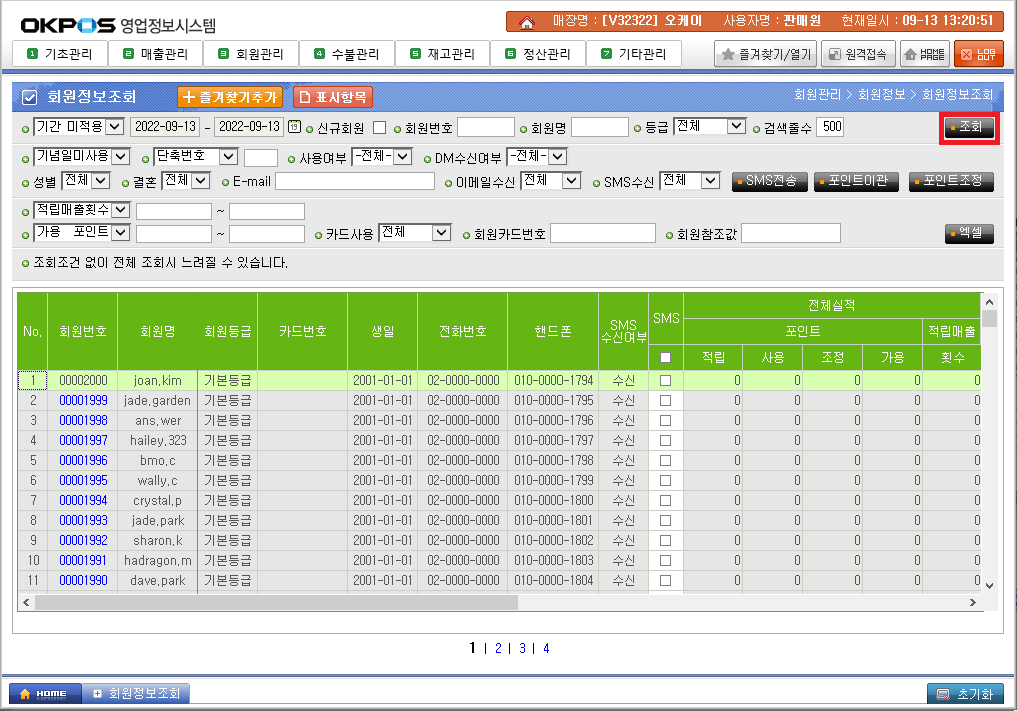Open member number 00001999 link
This screenshot has width=1017, height=711.
(83, 400)
